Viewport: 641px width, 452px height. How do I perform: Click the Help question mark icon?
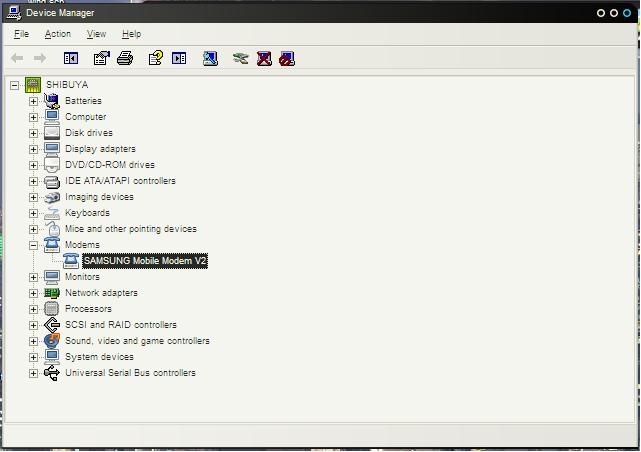point(156,58)
